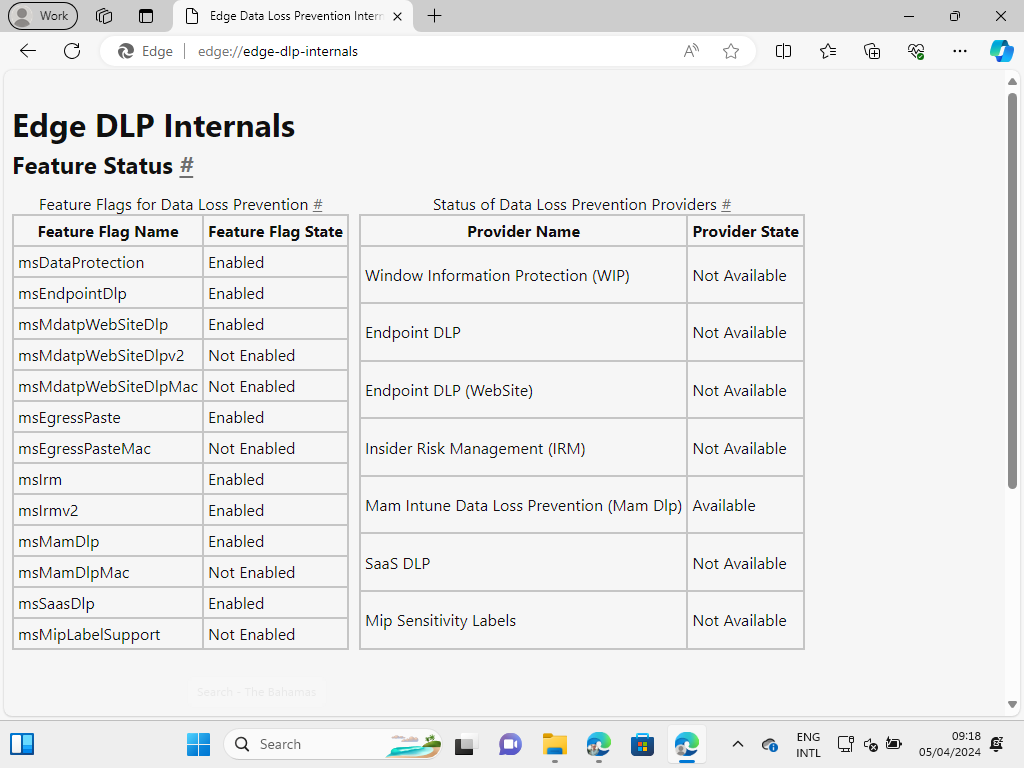Viewport: 1024px width, 768px height.
Task: Launch Microsoft Edge from the taskbar
Action: [686, 744]
